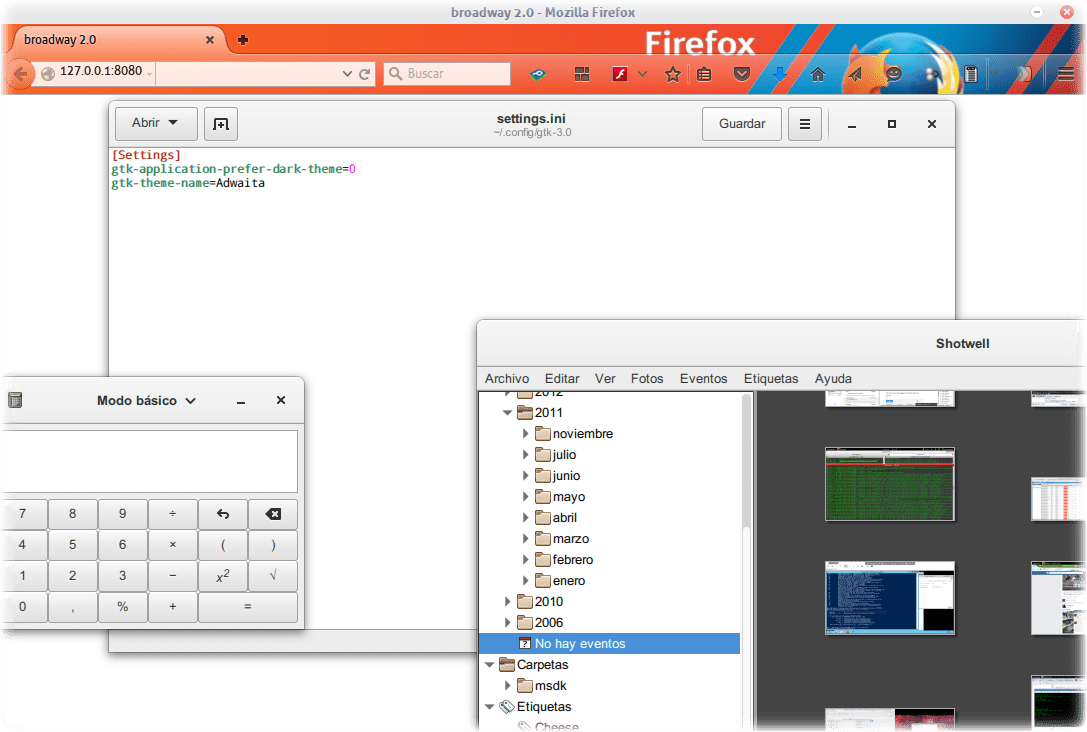This screenshot has width=1087, height=732.
Task: Collapse the Etiquetas section
Action: tap(489, 707)
